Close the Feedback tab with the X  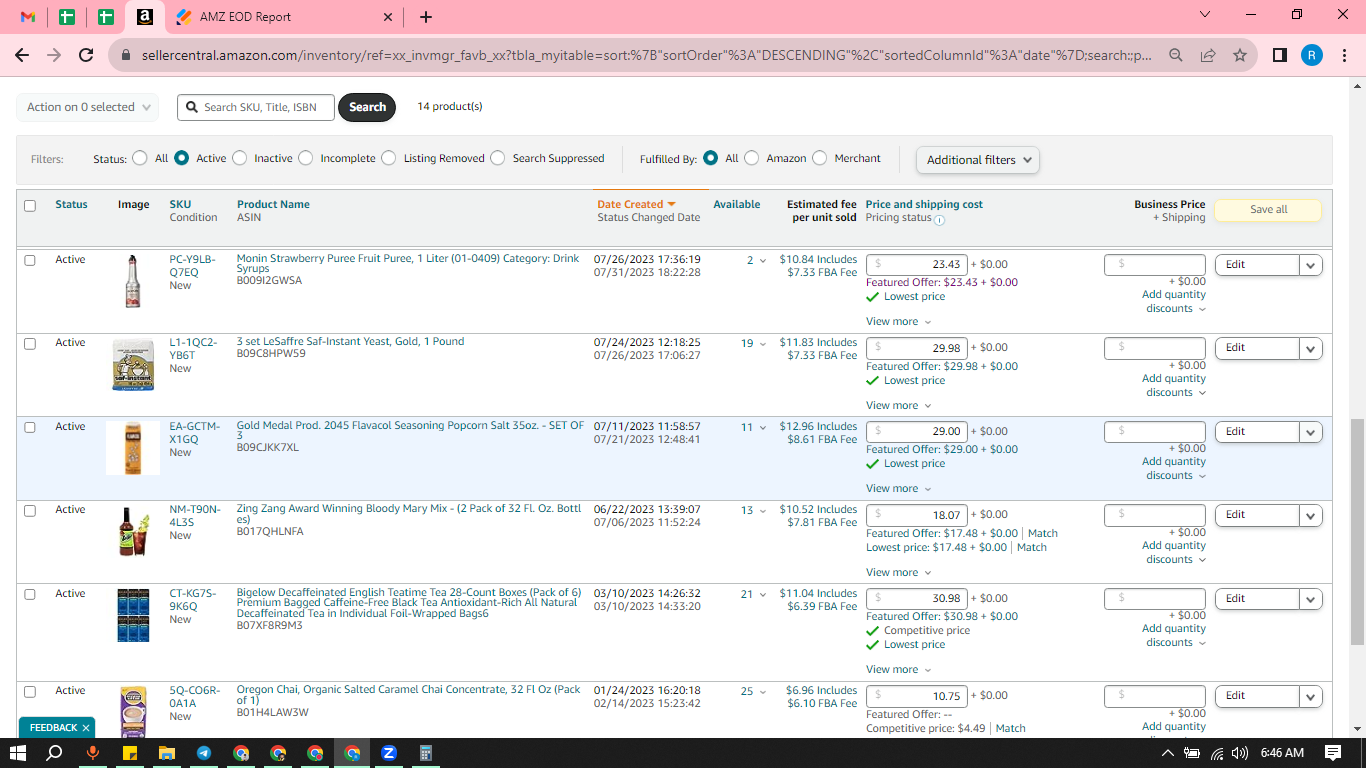pyautogui.click(x=86, y=728)
